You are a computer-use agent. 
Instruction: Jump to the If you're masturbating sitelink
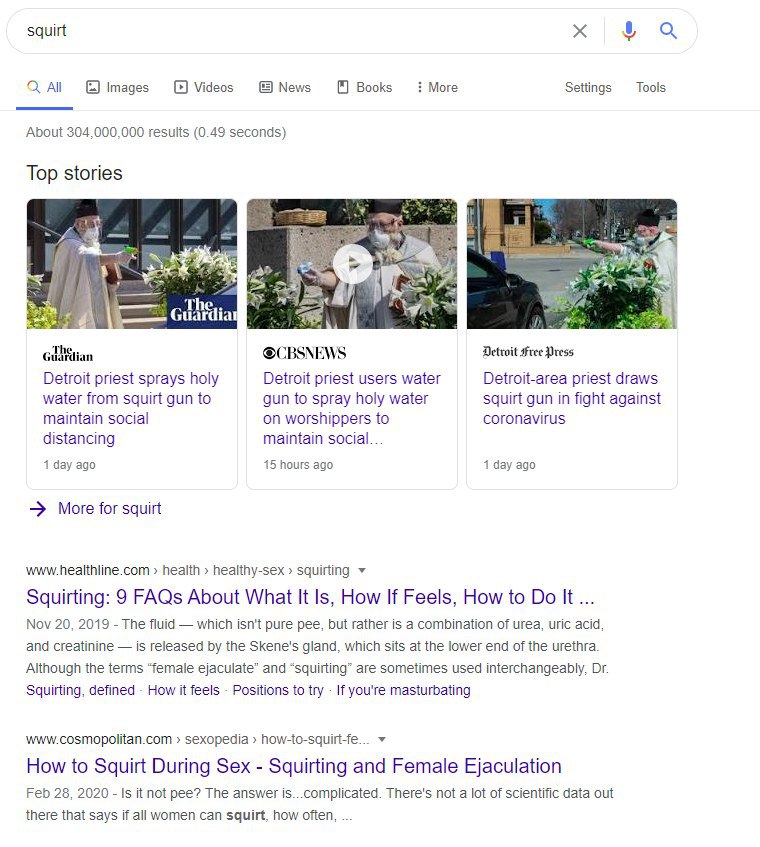pyautogui.click(x=403, y=690)
